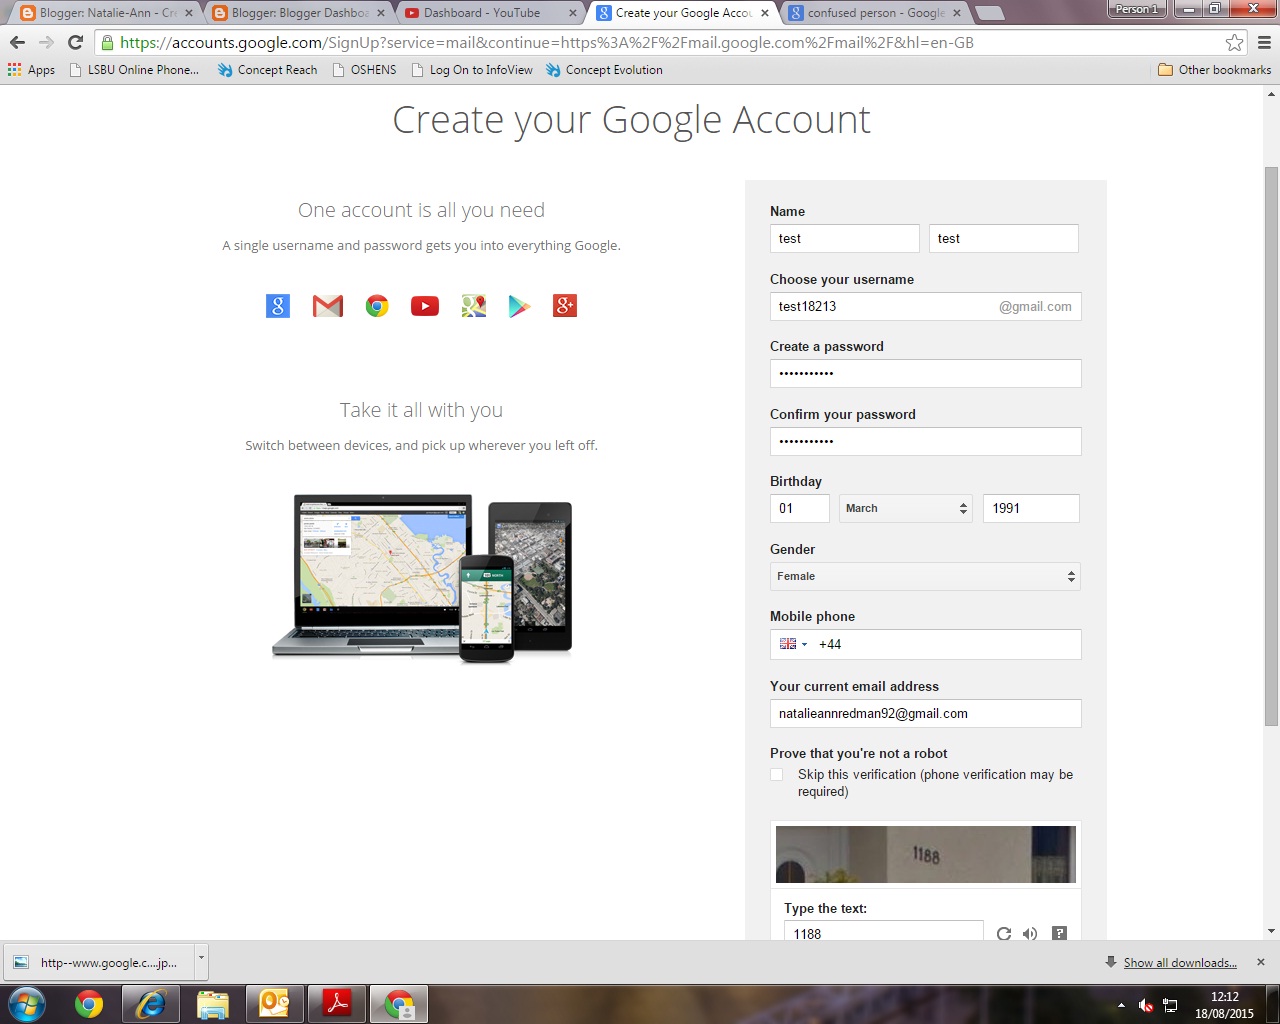Viewport: 1280px width, 1024px height.
Task: Tick the skip verification checkbox
Action: [x=777, y=775]
